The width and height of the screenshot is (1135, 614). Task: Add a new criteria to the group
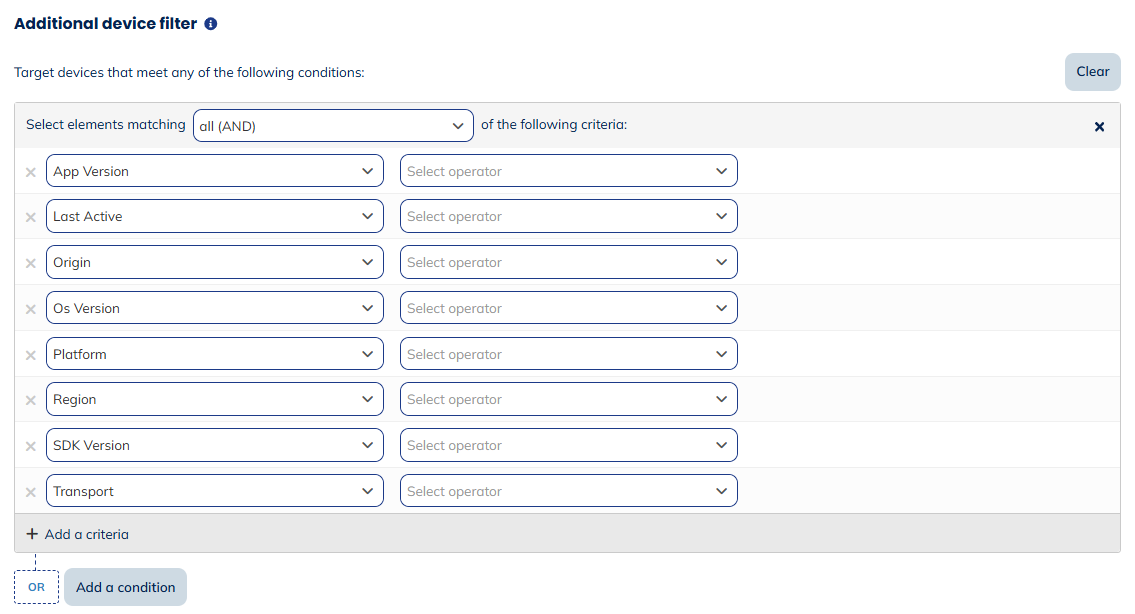pos(77,534)
